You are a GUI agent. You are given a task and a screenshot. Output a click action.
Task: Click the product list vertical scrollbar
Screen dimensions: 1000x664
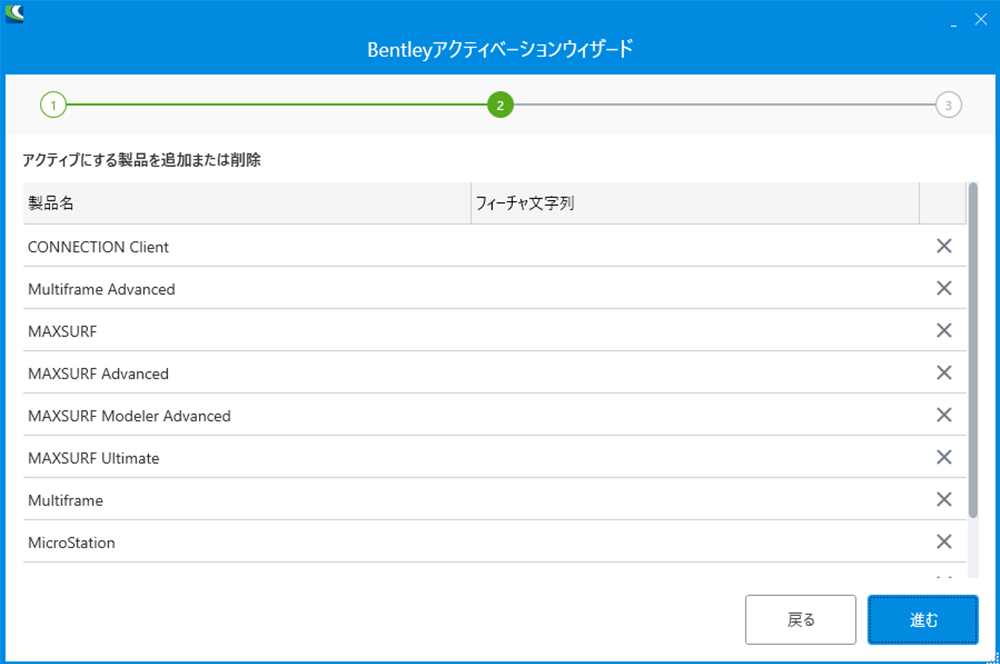[x=973, y=350]
